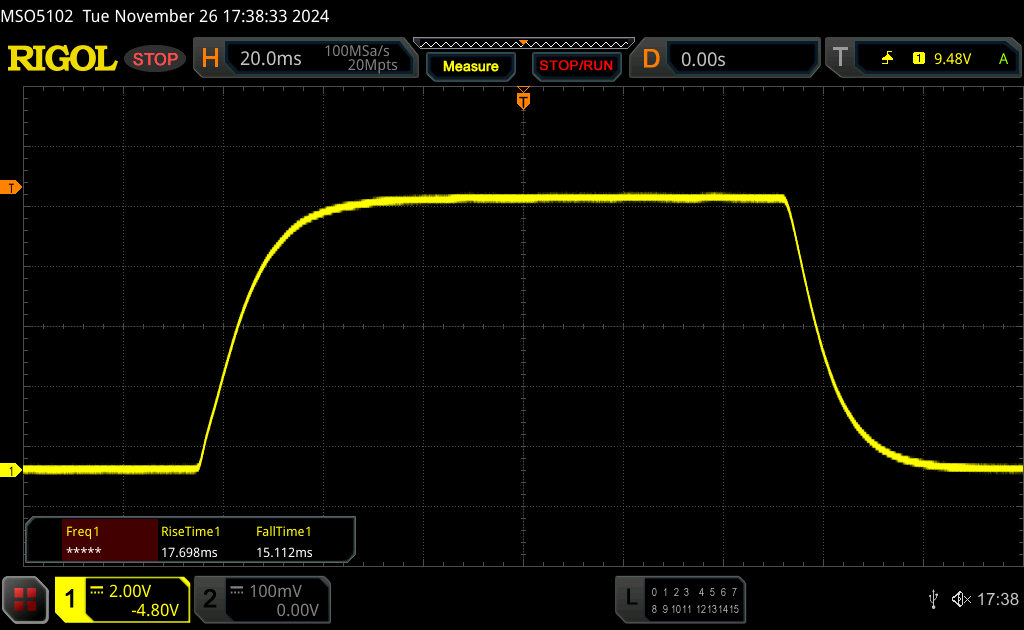Open the function navigation grid icon
Image resolution: width=1024 pixels, height=630 pixels.
(x=24, y=599)
